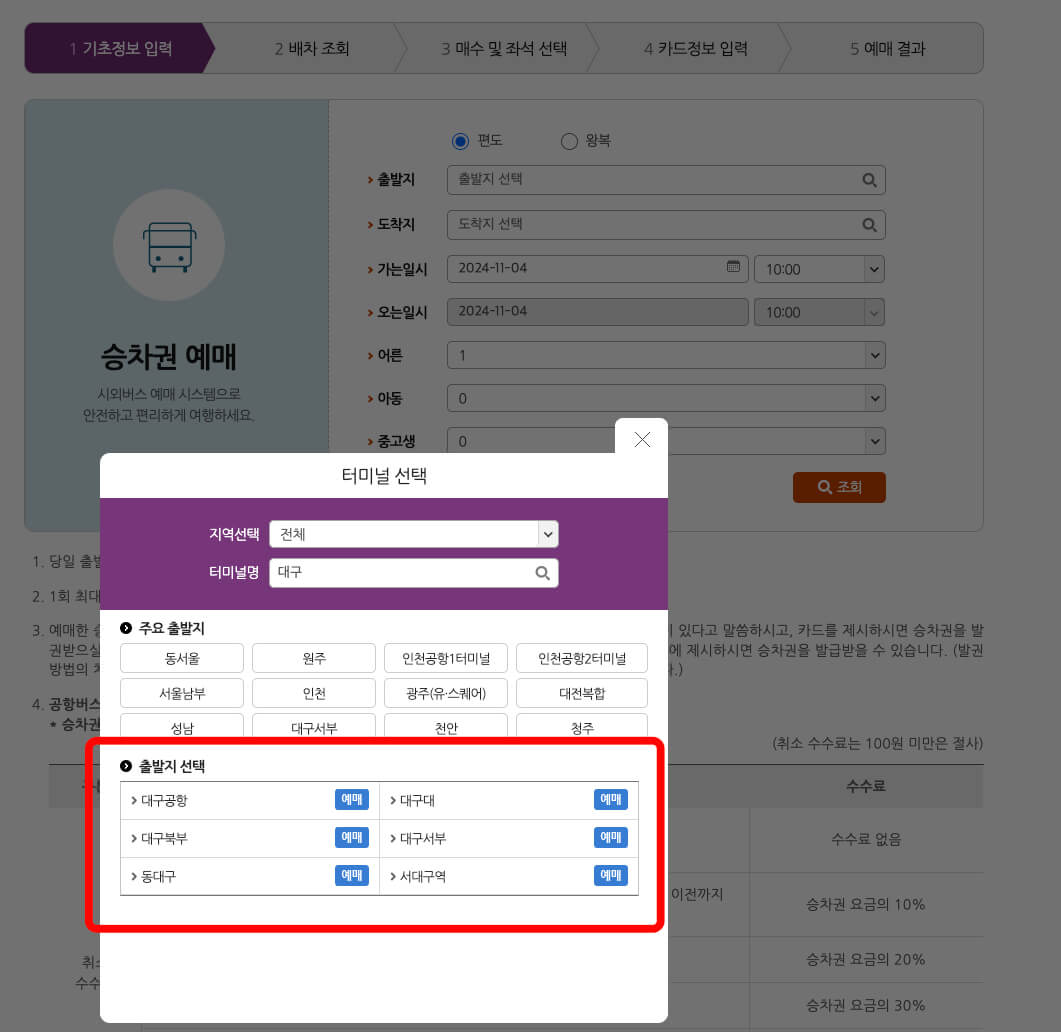Click the 조회 search button
The width and height of the screenshot is (1061, 1032).
click(839, 487)
